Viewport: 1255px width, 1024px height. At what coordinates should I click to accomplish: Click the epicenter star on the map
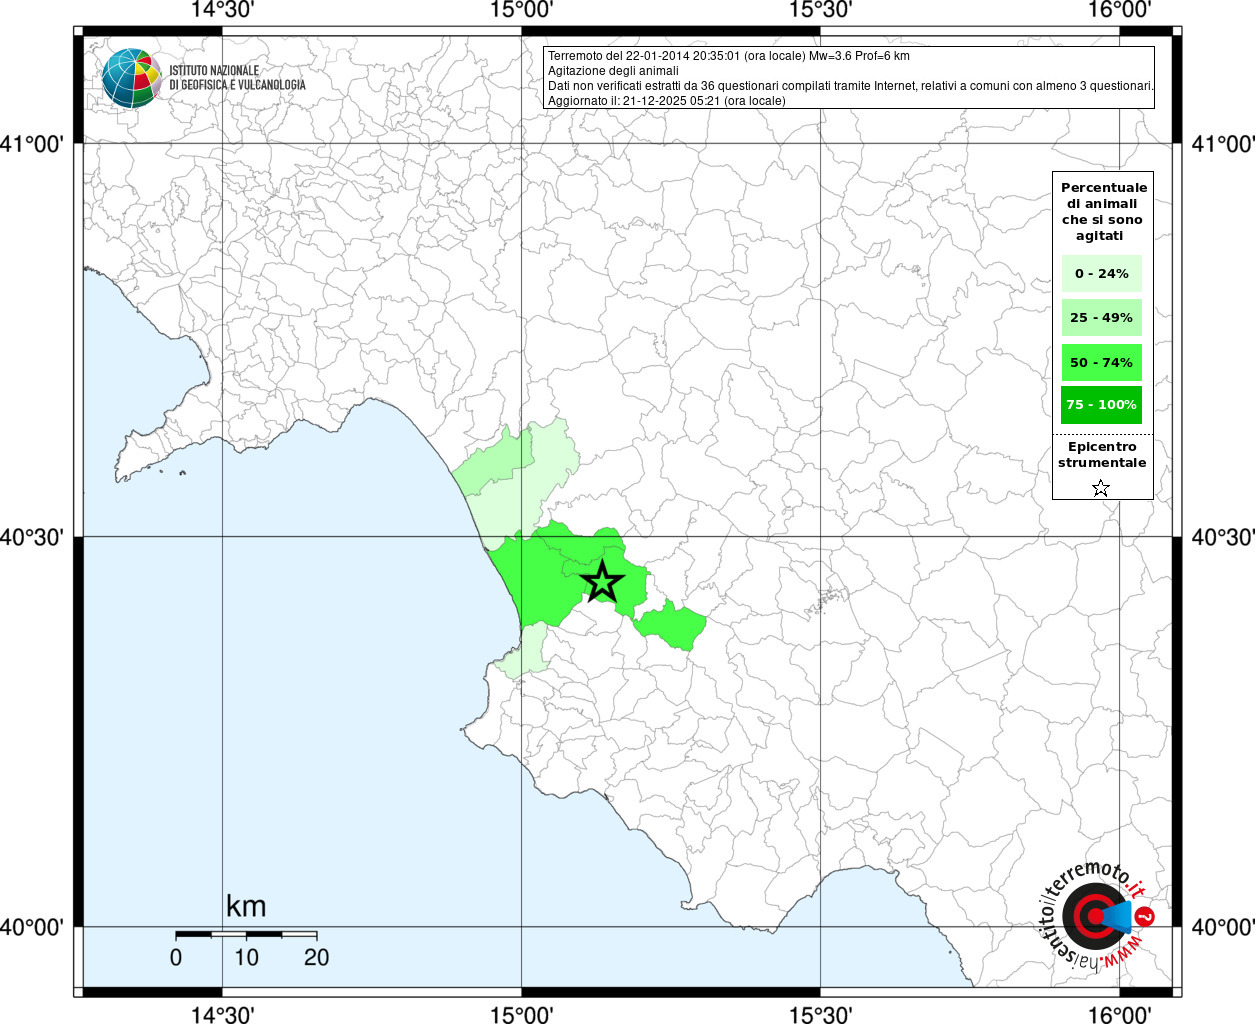click(x=602, y=581)
